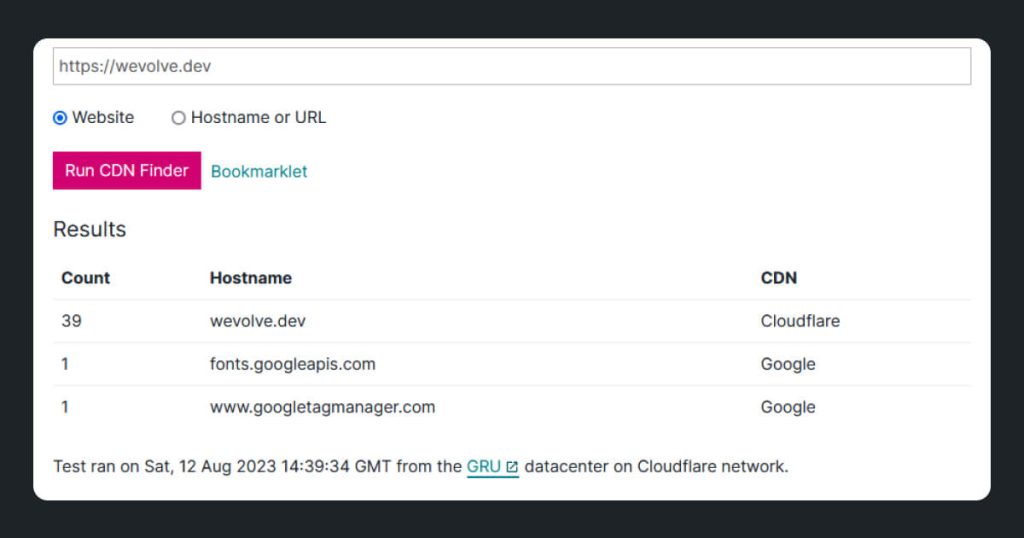1024x538 pixels.
Task: Choose the Hostname or URL option
Action: click(x=179, y=118)
